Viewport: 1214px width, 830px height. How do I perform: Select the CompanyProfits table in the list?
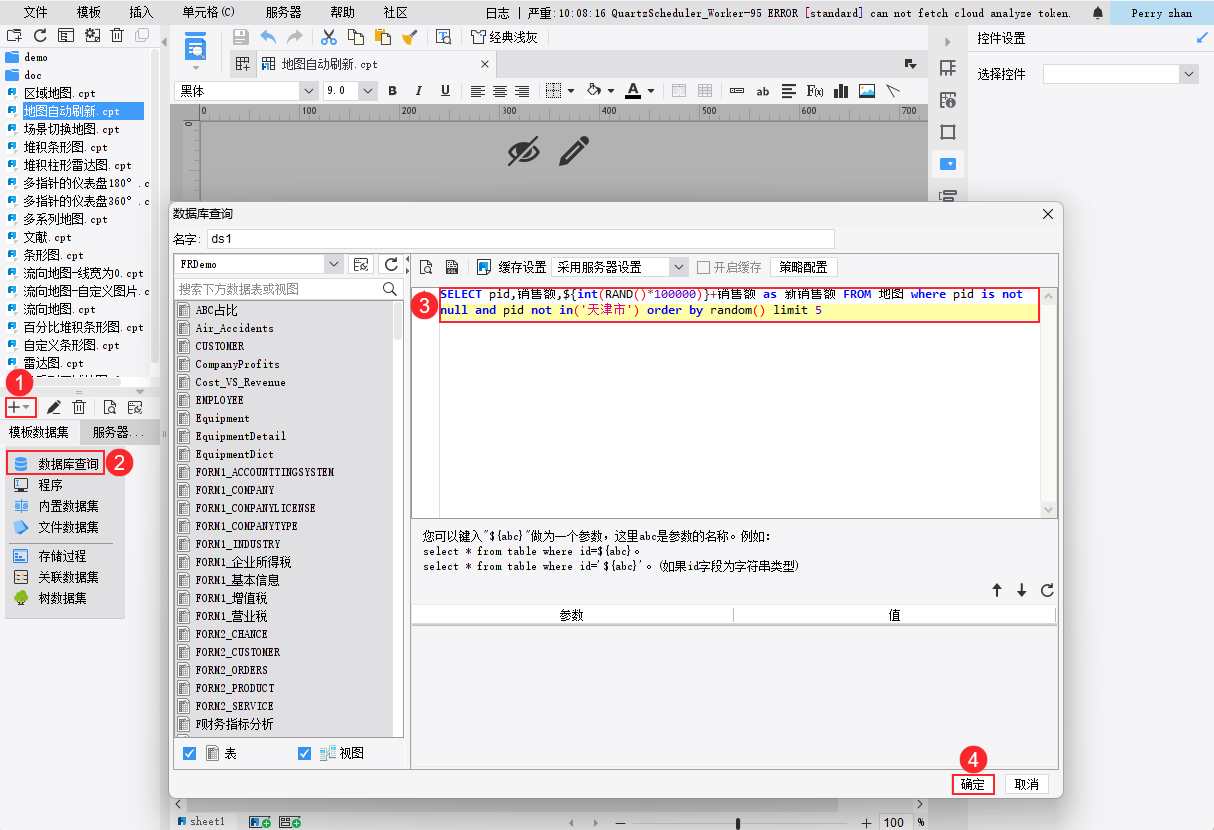pos(237,364)
